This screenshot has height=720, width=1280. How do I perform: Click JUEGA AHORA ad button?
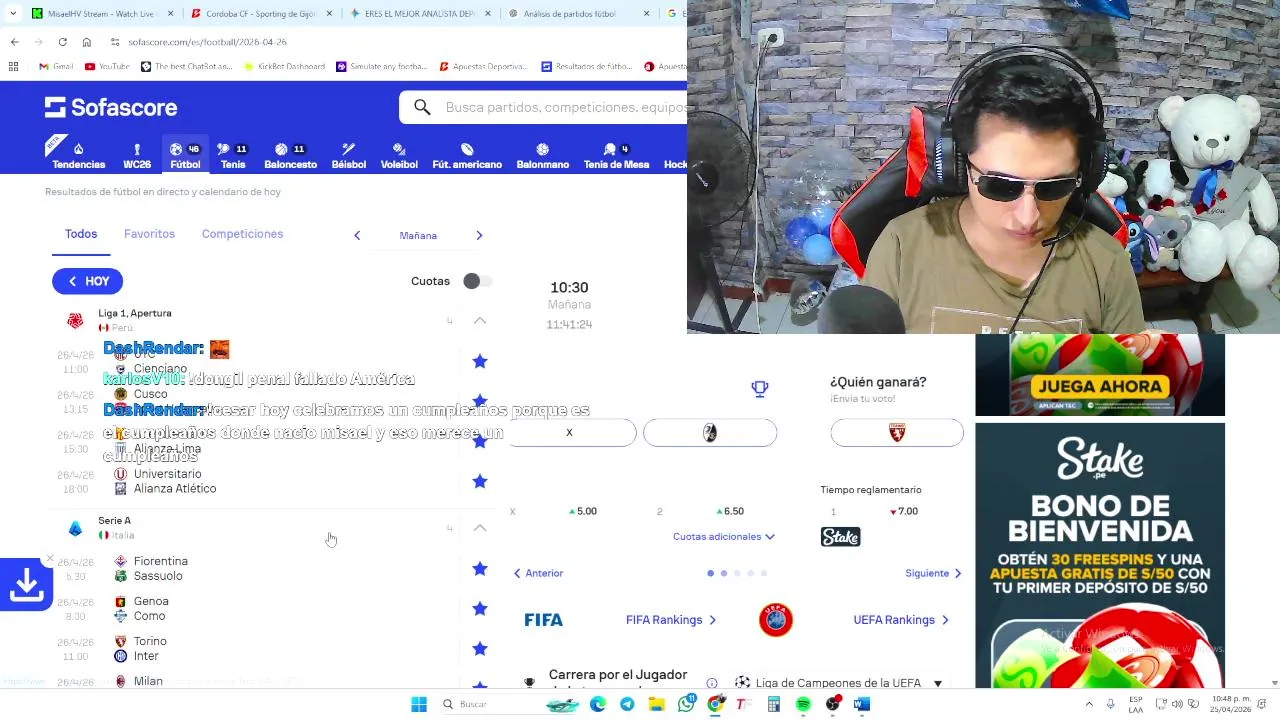click(1100, 386)
